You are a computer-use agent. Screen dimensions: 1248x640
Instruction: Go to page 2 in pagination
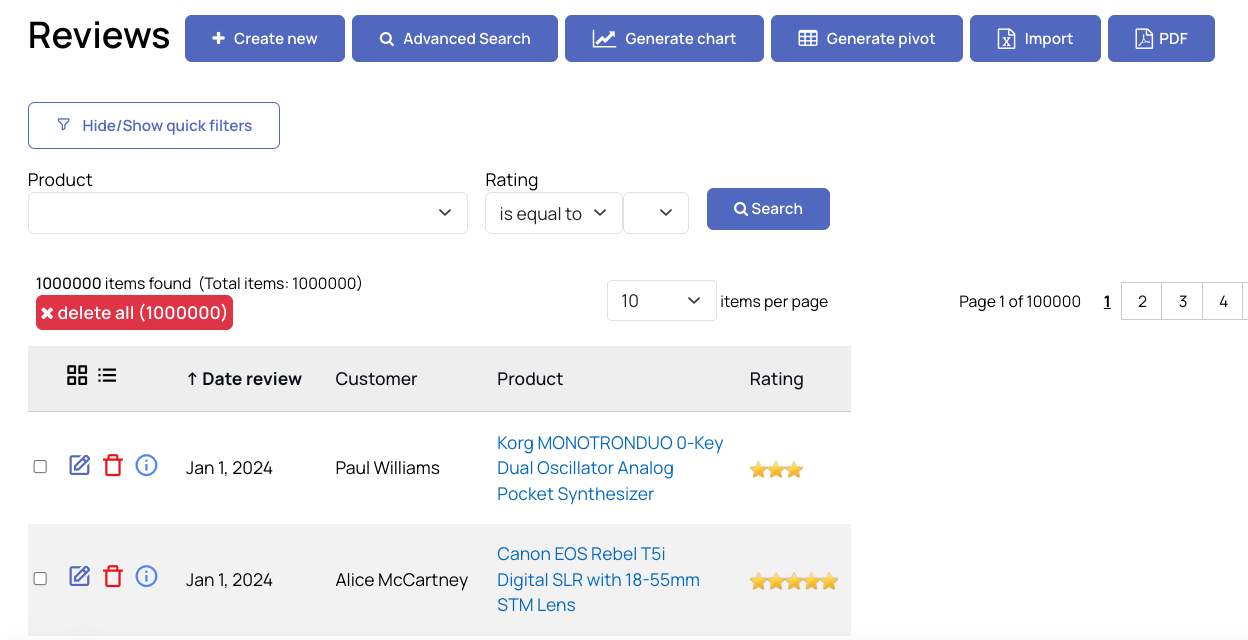(x=1142, y=301)
